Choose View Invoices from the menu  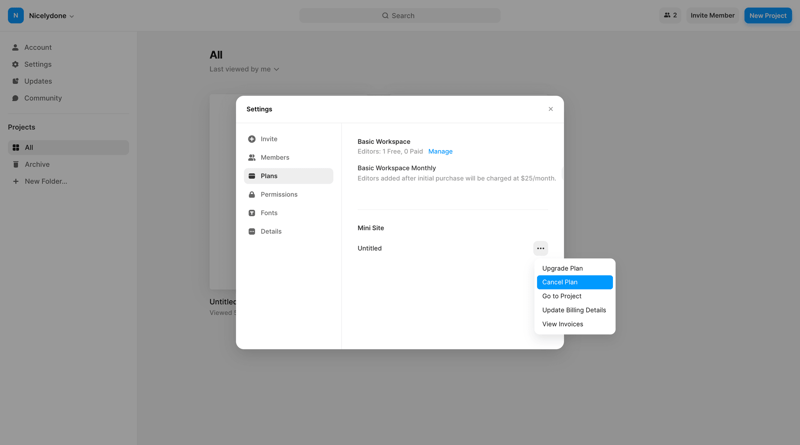pyautogui.click(x=574, y=324)
